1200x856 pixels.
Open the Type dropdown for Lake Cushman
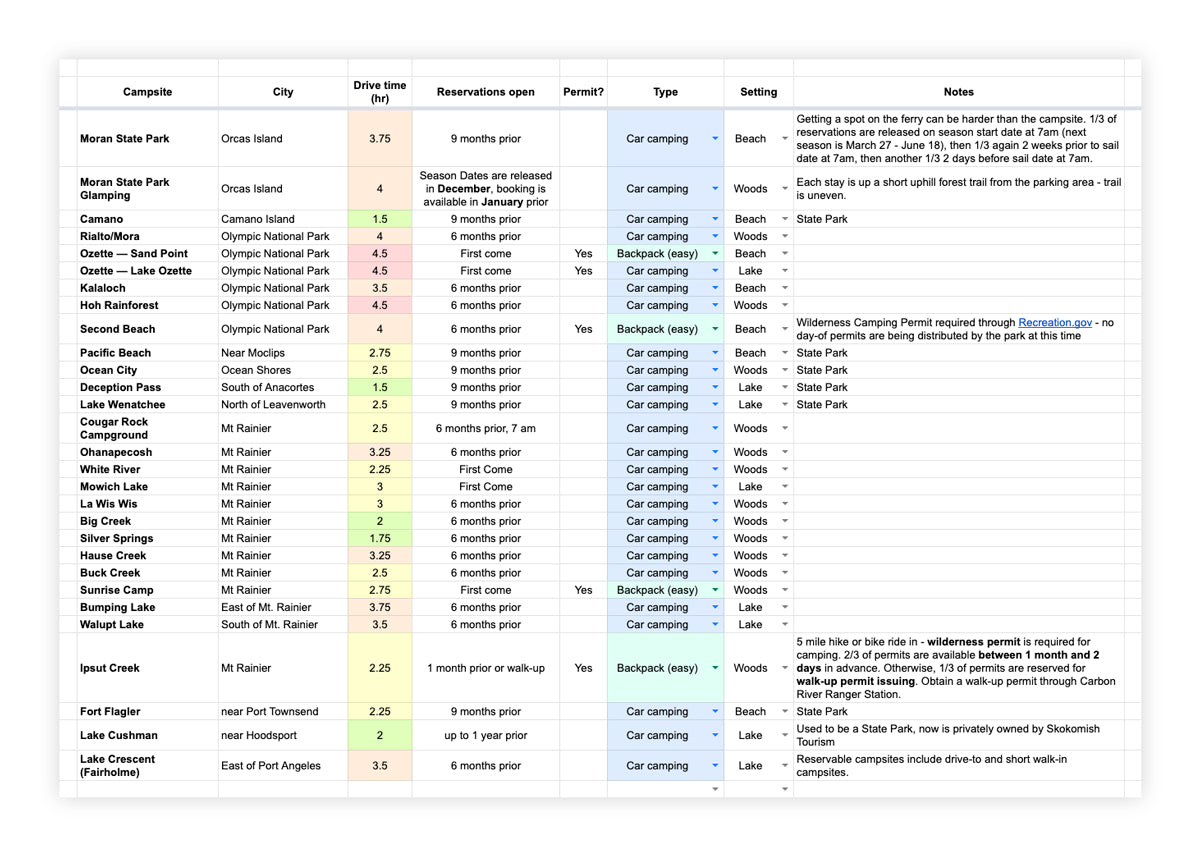[x=714, y=735]
